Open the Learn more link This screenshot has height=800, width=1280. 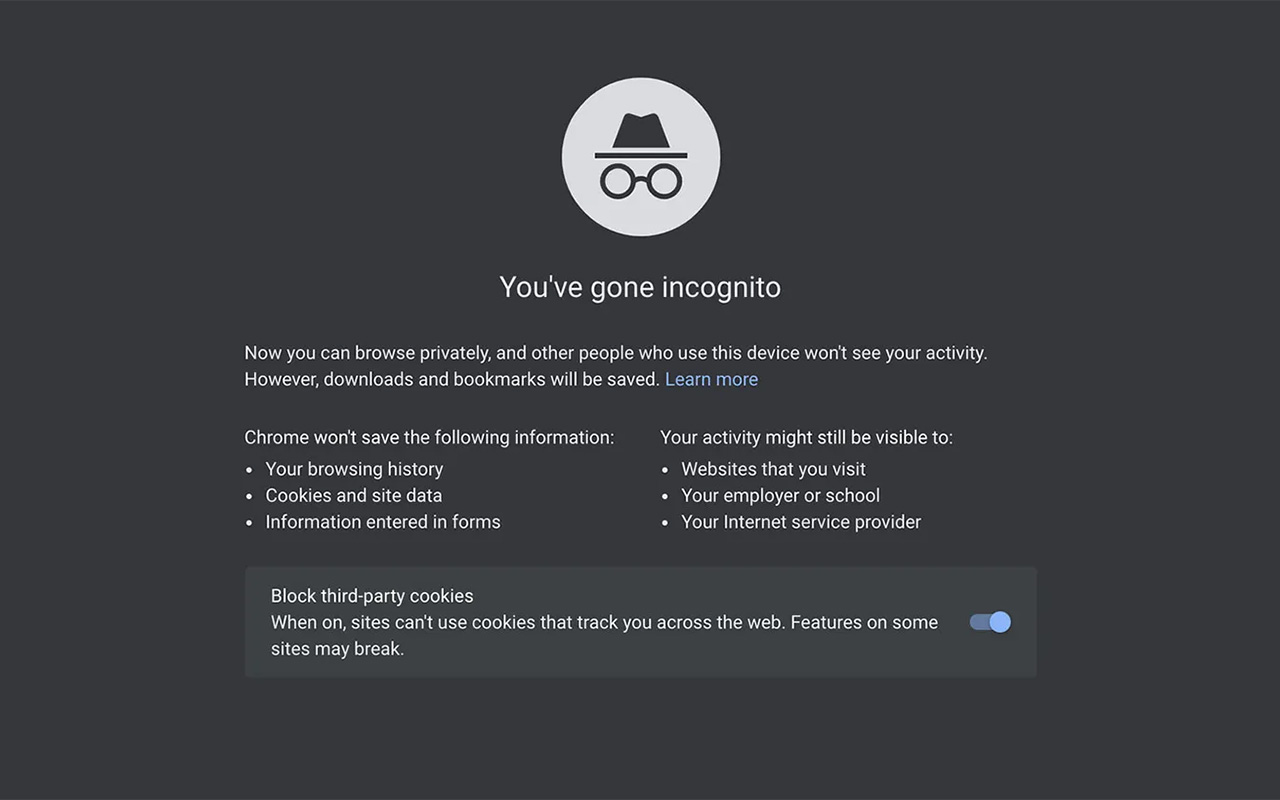[711, 379]
